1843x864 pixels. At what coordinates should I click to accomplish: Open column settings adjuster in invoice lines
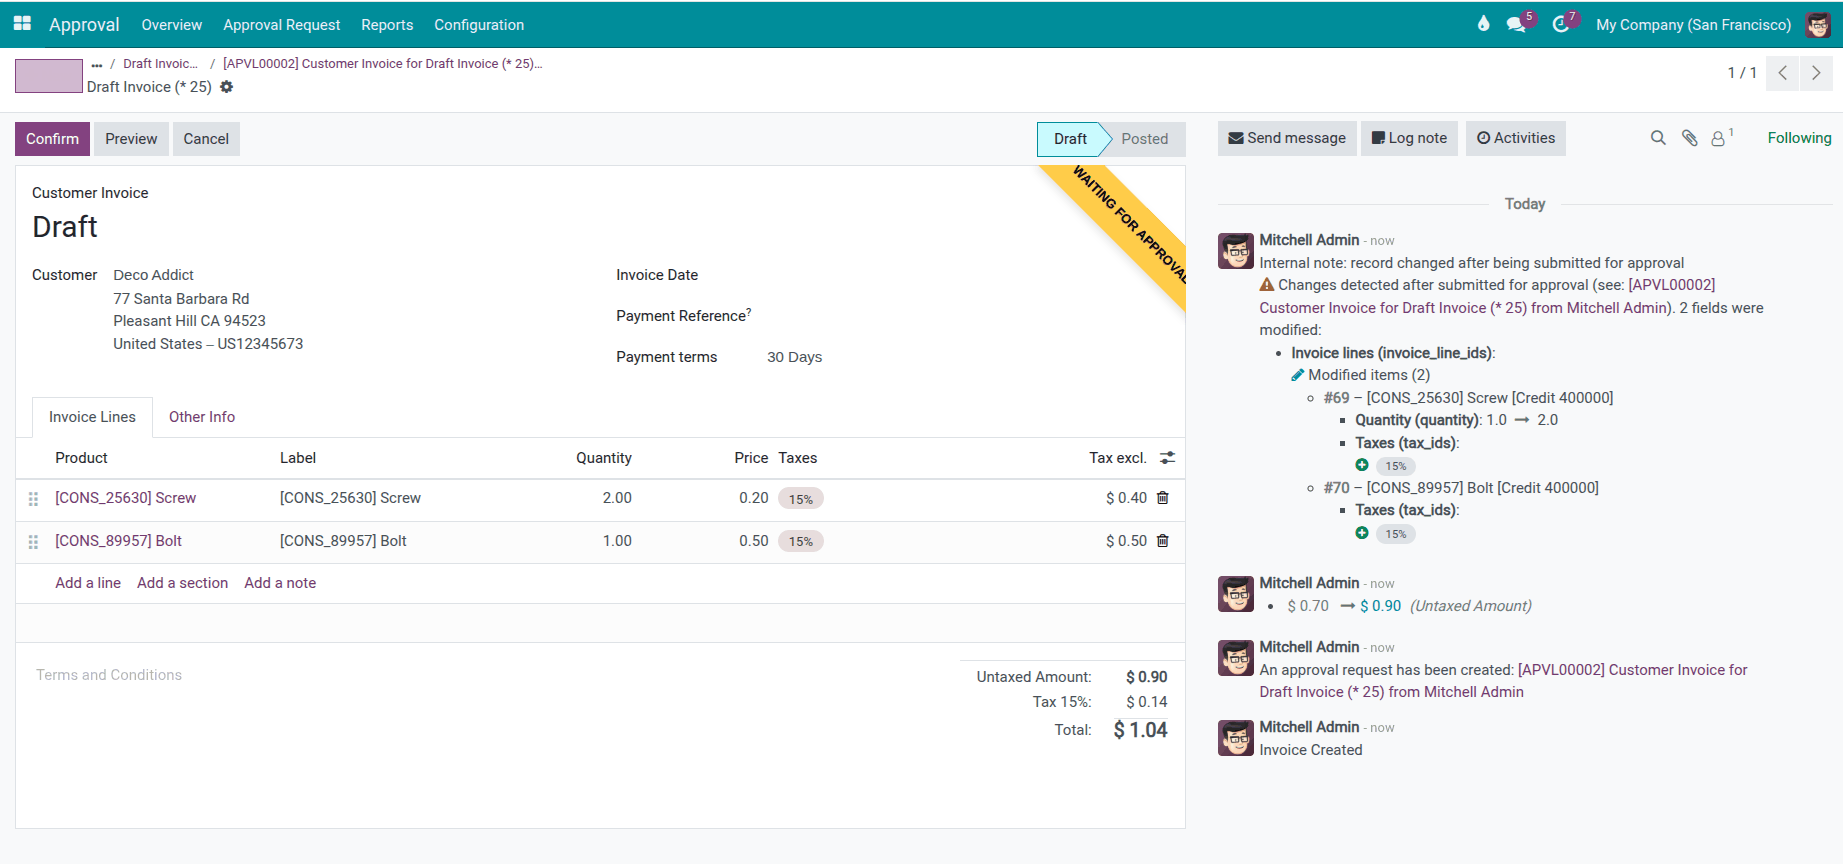pyautogui.click(x=1167, y=458)
